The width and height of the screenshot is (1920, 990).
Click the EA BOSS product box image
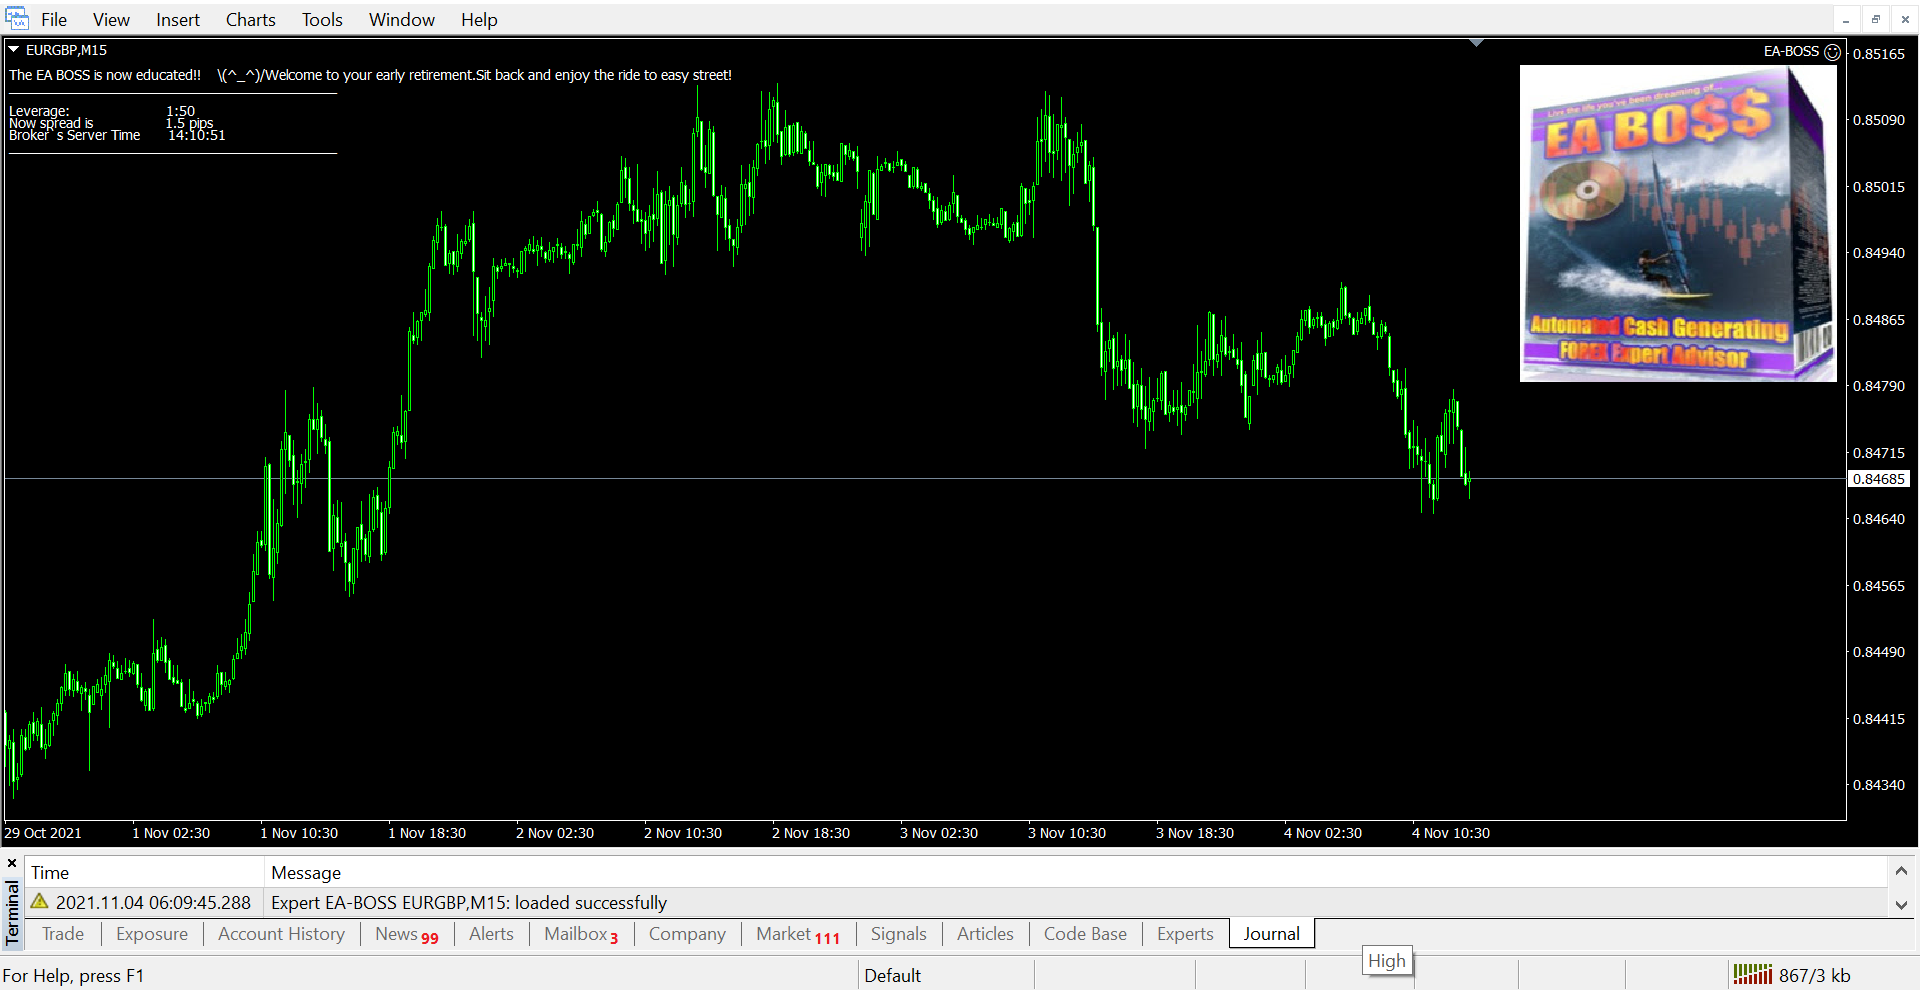[x=1677, y=223]
